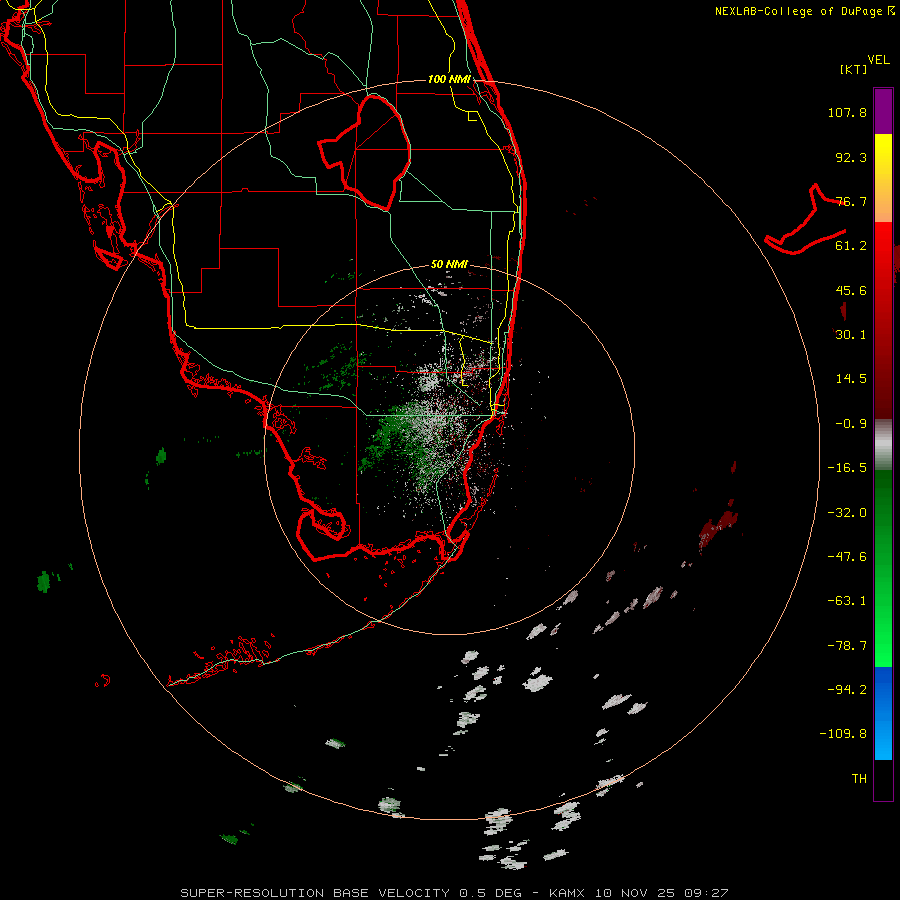Click the dark red velocity echo offshore east

(719, 527)
